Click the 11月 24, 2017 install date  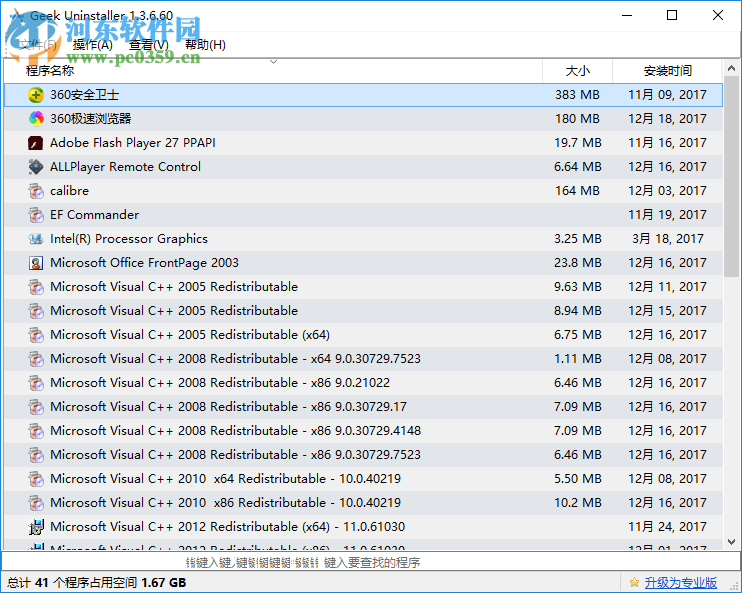[667, 527]
